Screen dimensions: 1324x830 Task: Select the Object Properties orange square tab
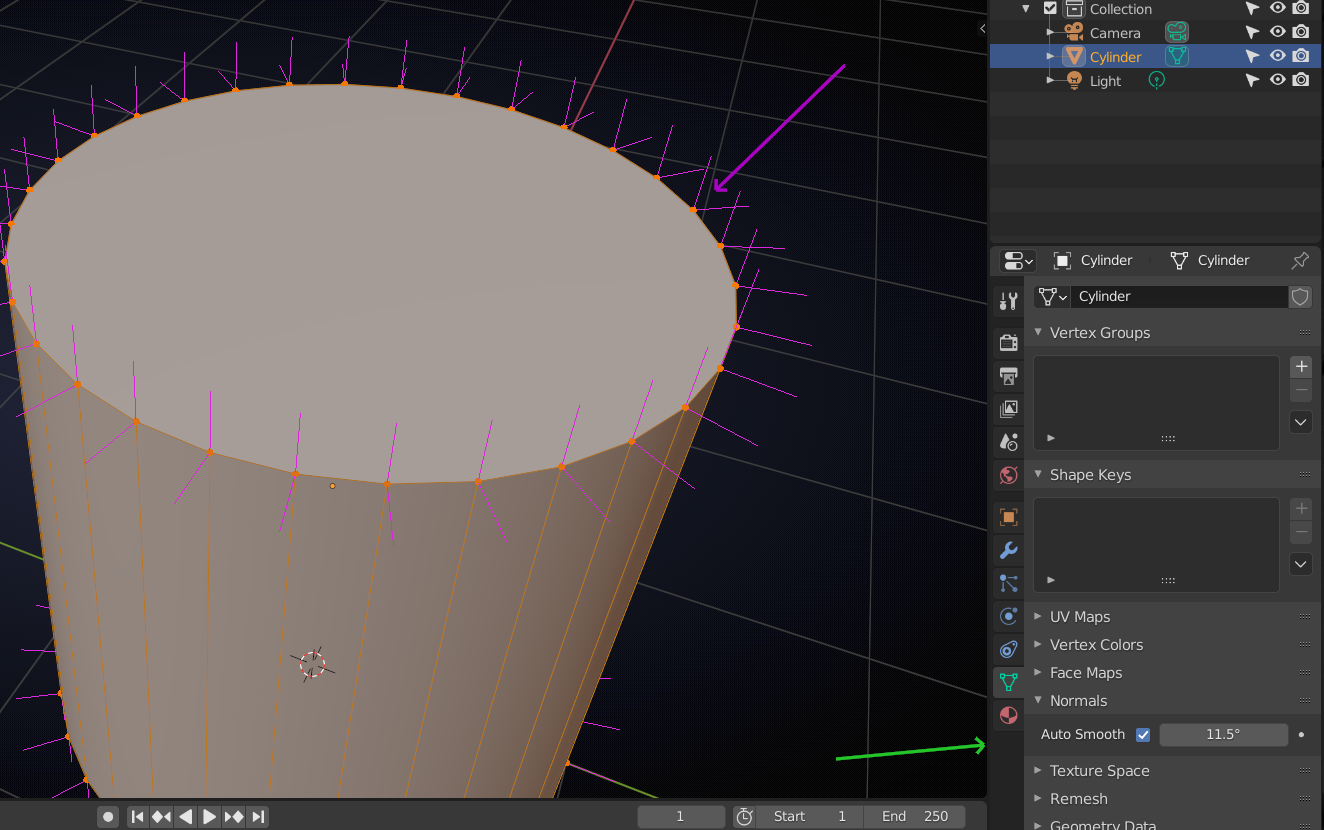pos(1008,517)
